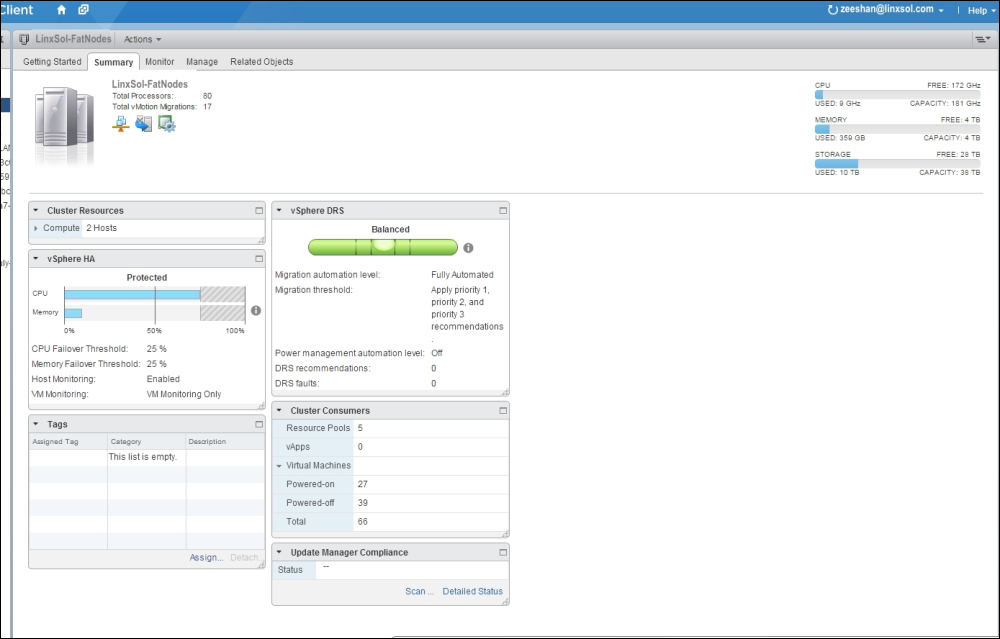The width and height of the screenshot is (1000, 639).
Task: Click the Scan ... link
Action: (419, 591)
